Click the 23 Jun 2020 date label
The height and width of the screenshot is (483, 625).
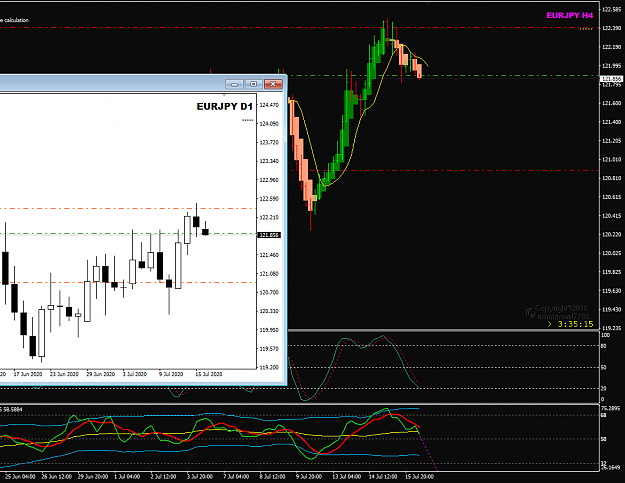click(x=64, y=374)
